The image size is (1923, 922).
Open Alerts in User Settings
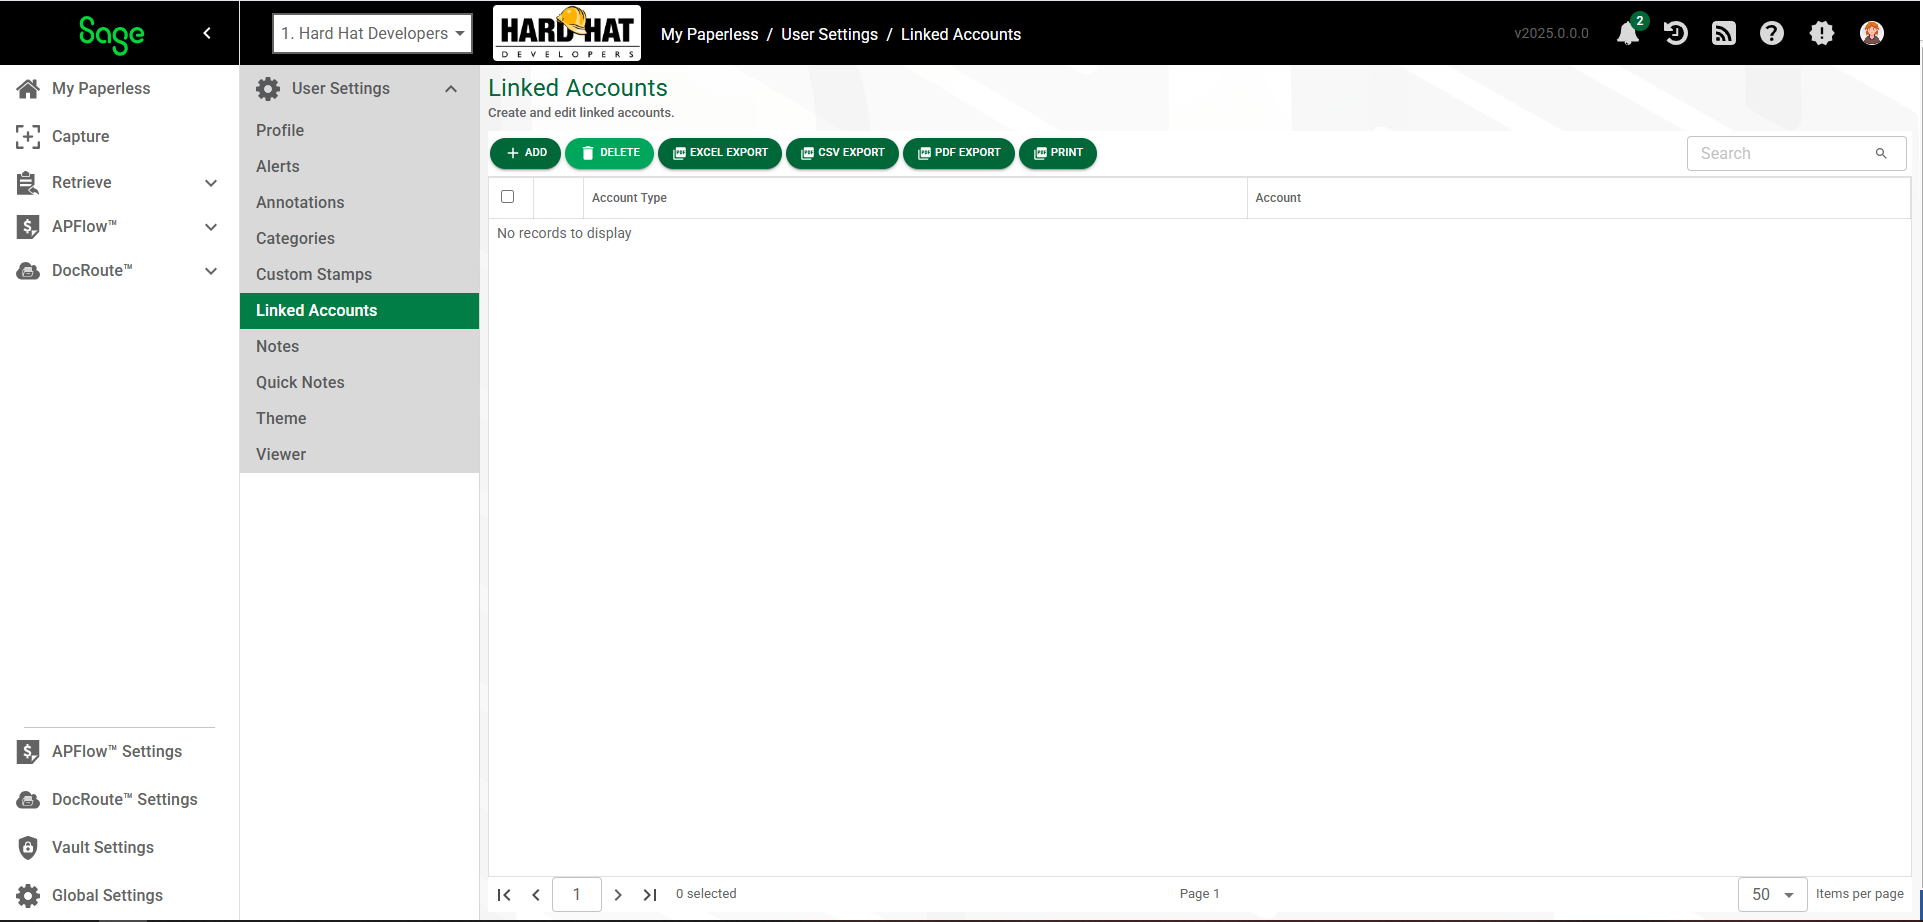pos(359,166)
